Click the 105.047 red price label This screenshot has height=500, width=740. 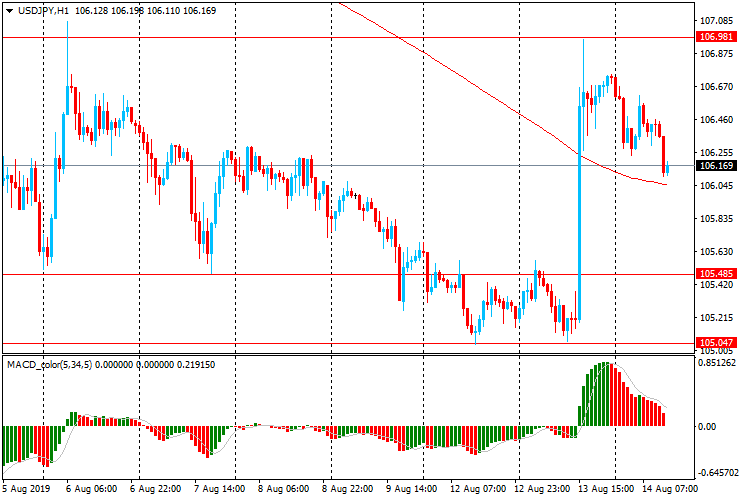click(716, 343)
